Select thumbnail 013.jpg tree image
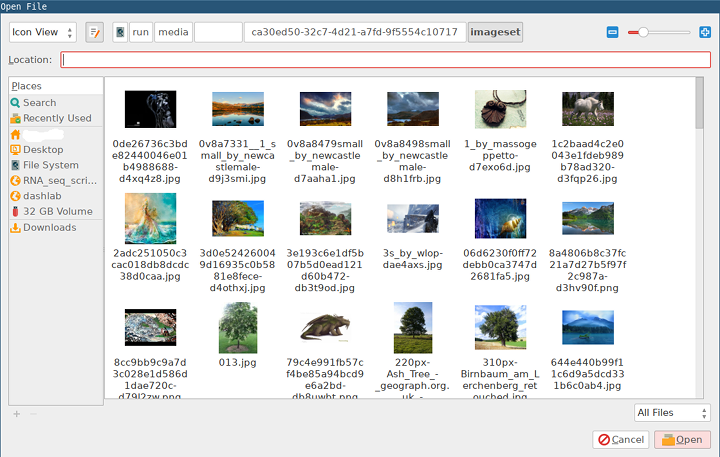720x457 pixels. pos(238,327)
